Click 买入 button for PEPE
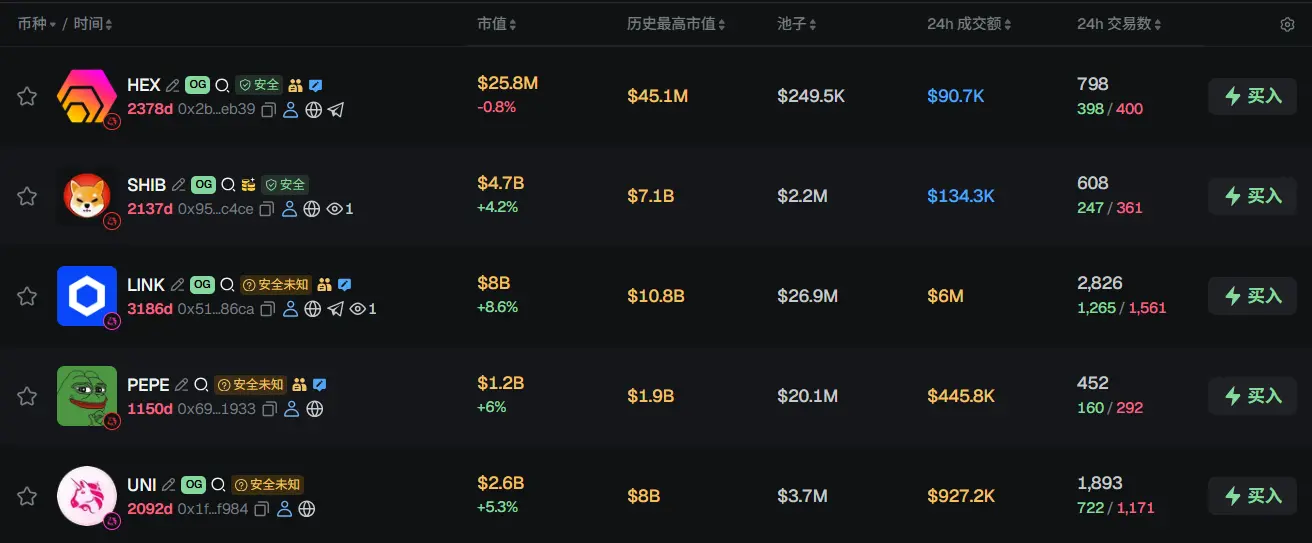The width and height of the screenshot is (1312, 543). 1253,396
